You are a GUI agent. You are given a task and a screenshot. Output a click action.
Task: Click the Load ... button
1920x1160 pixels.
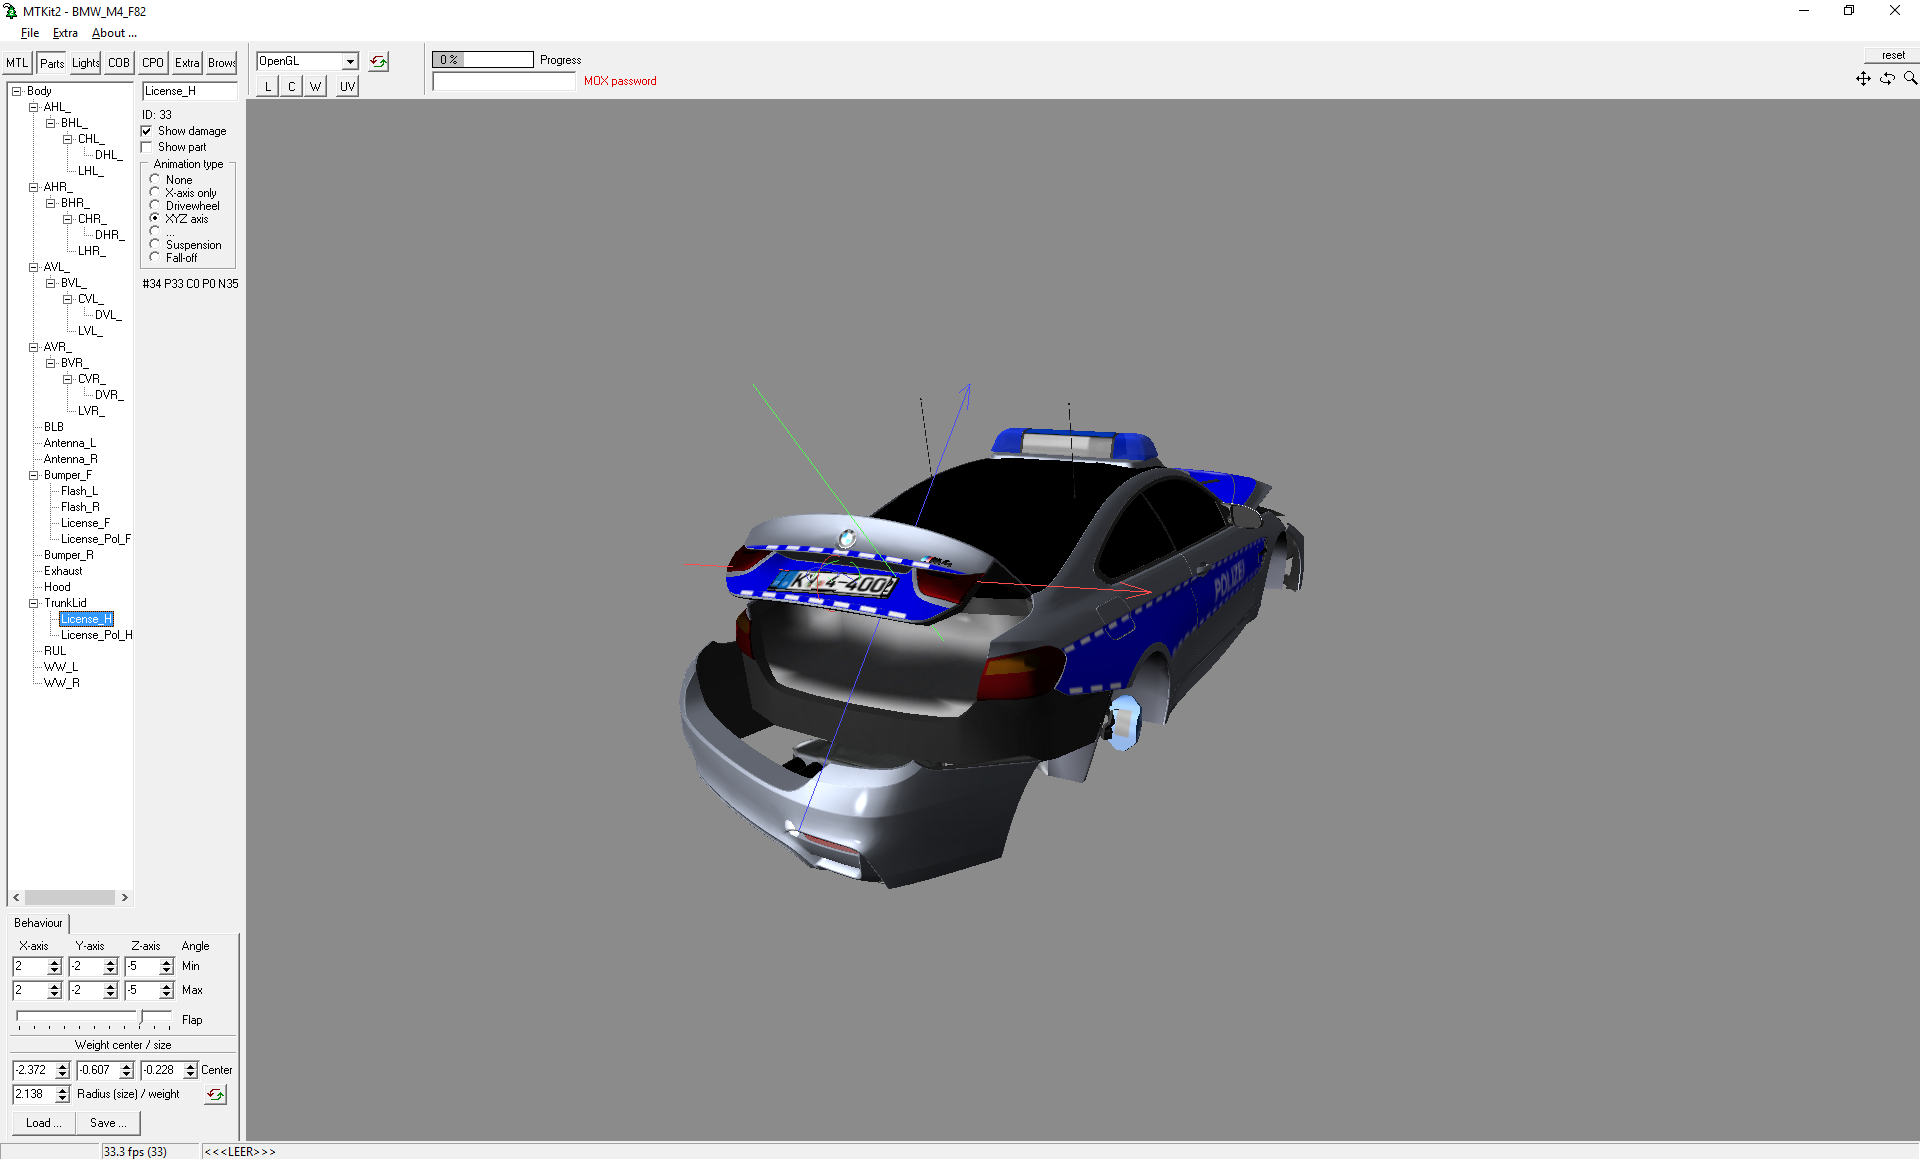pyautogui.click(x=44, y=1123)
